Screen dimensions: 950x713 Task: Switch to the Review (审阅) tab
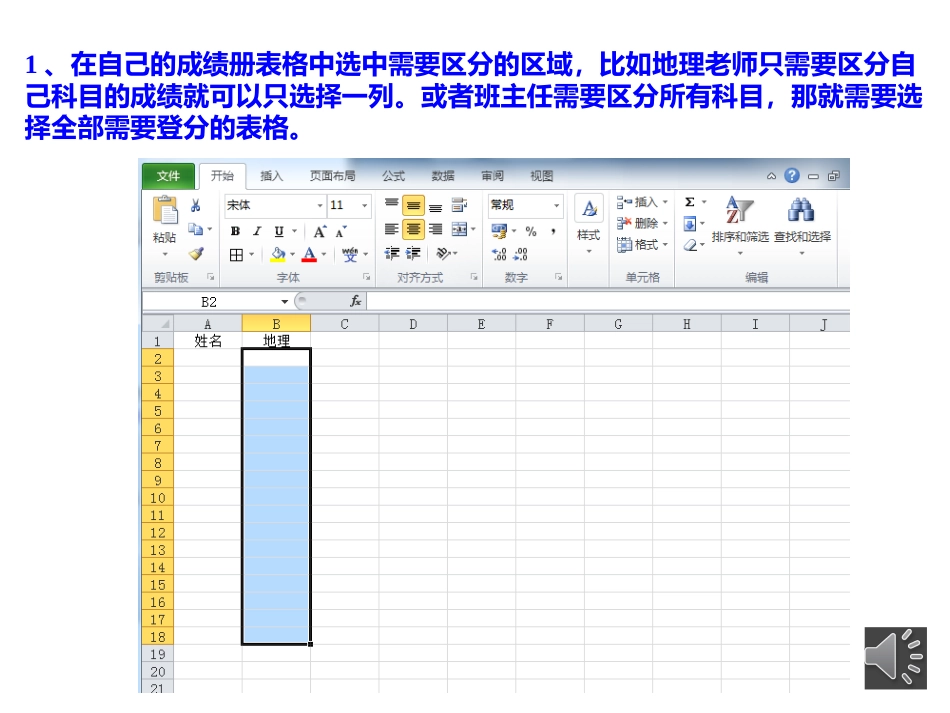(x=493, y=176)
